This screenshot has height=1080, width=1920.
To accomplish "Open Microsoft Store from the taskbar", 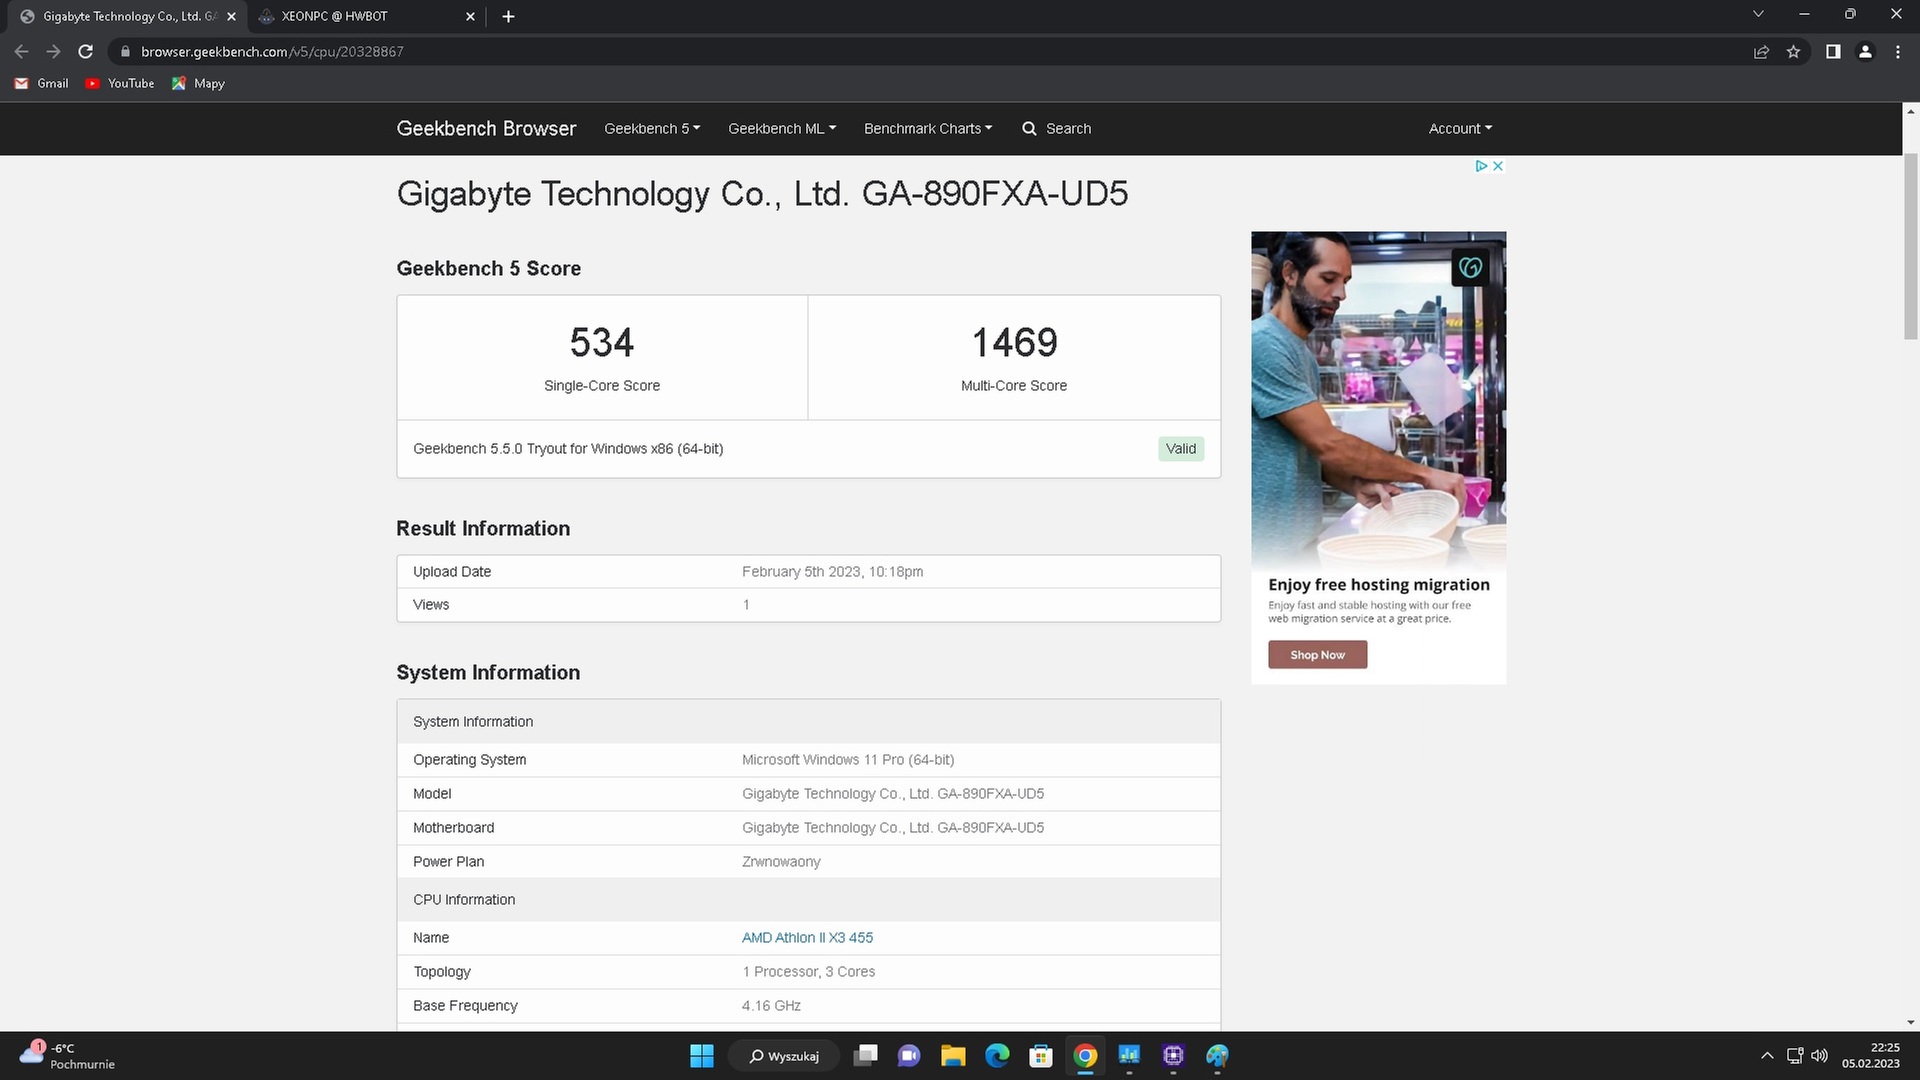I will 1041,1056.
